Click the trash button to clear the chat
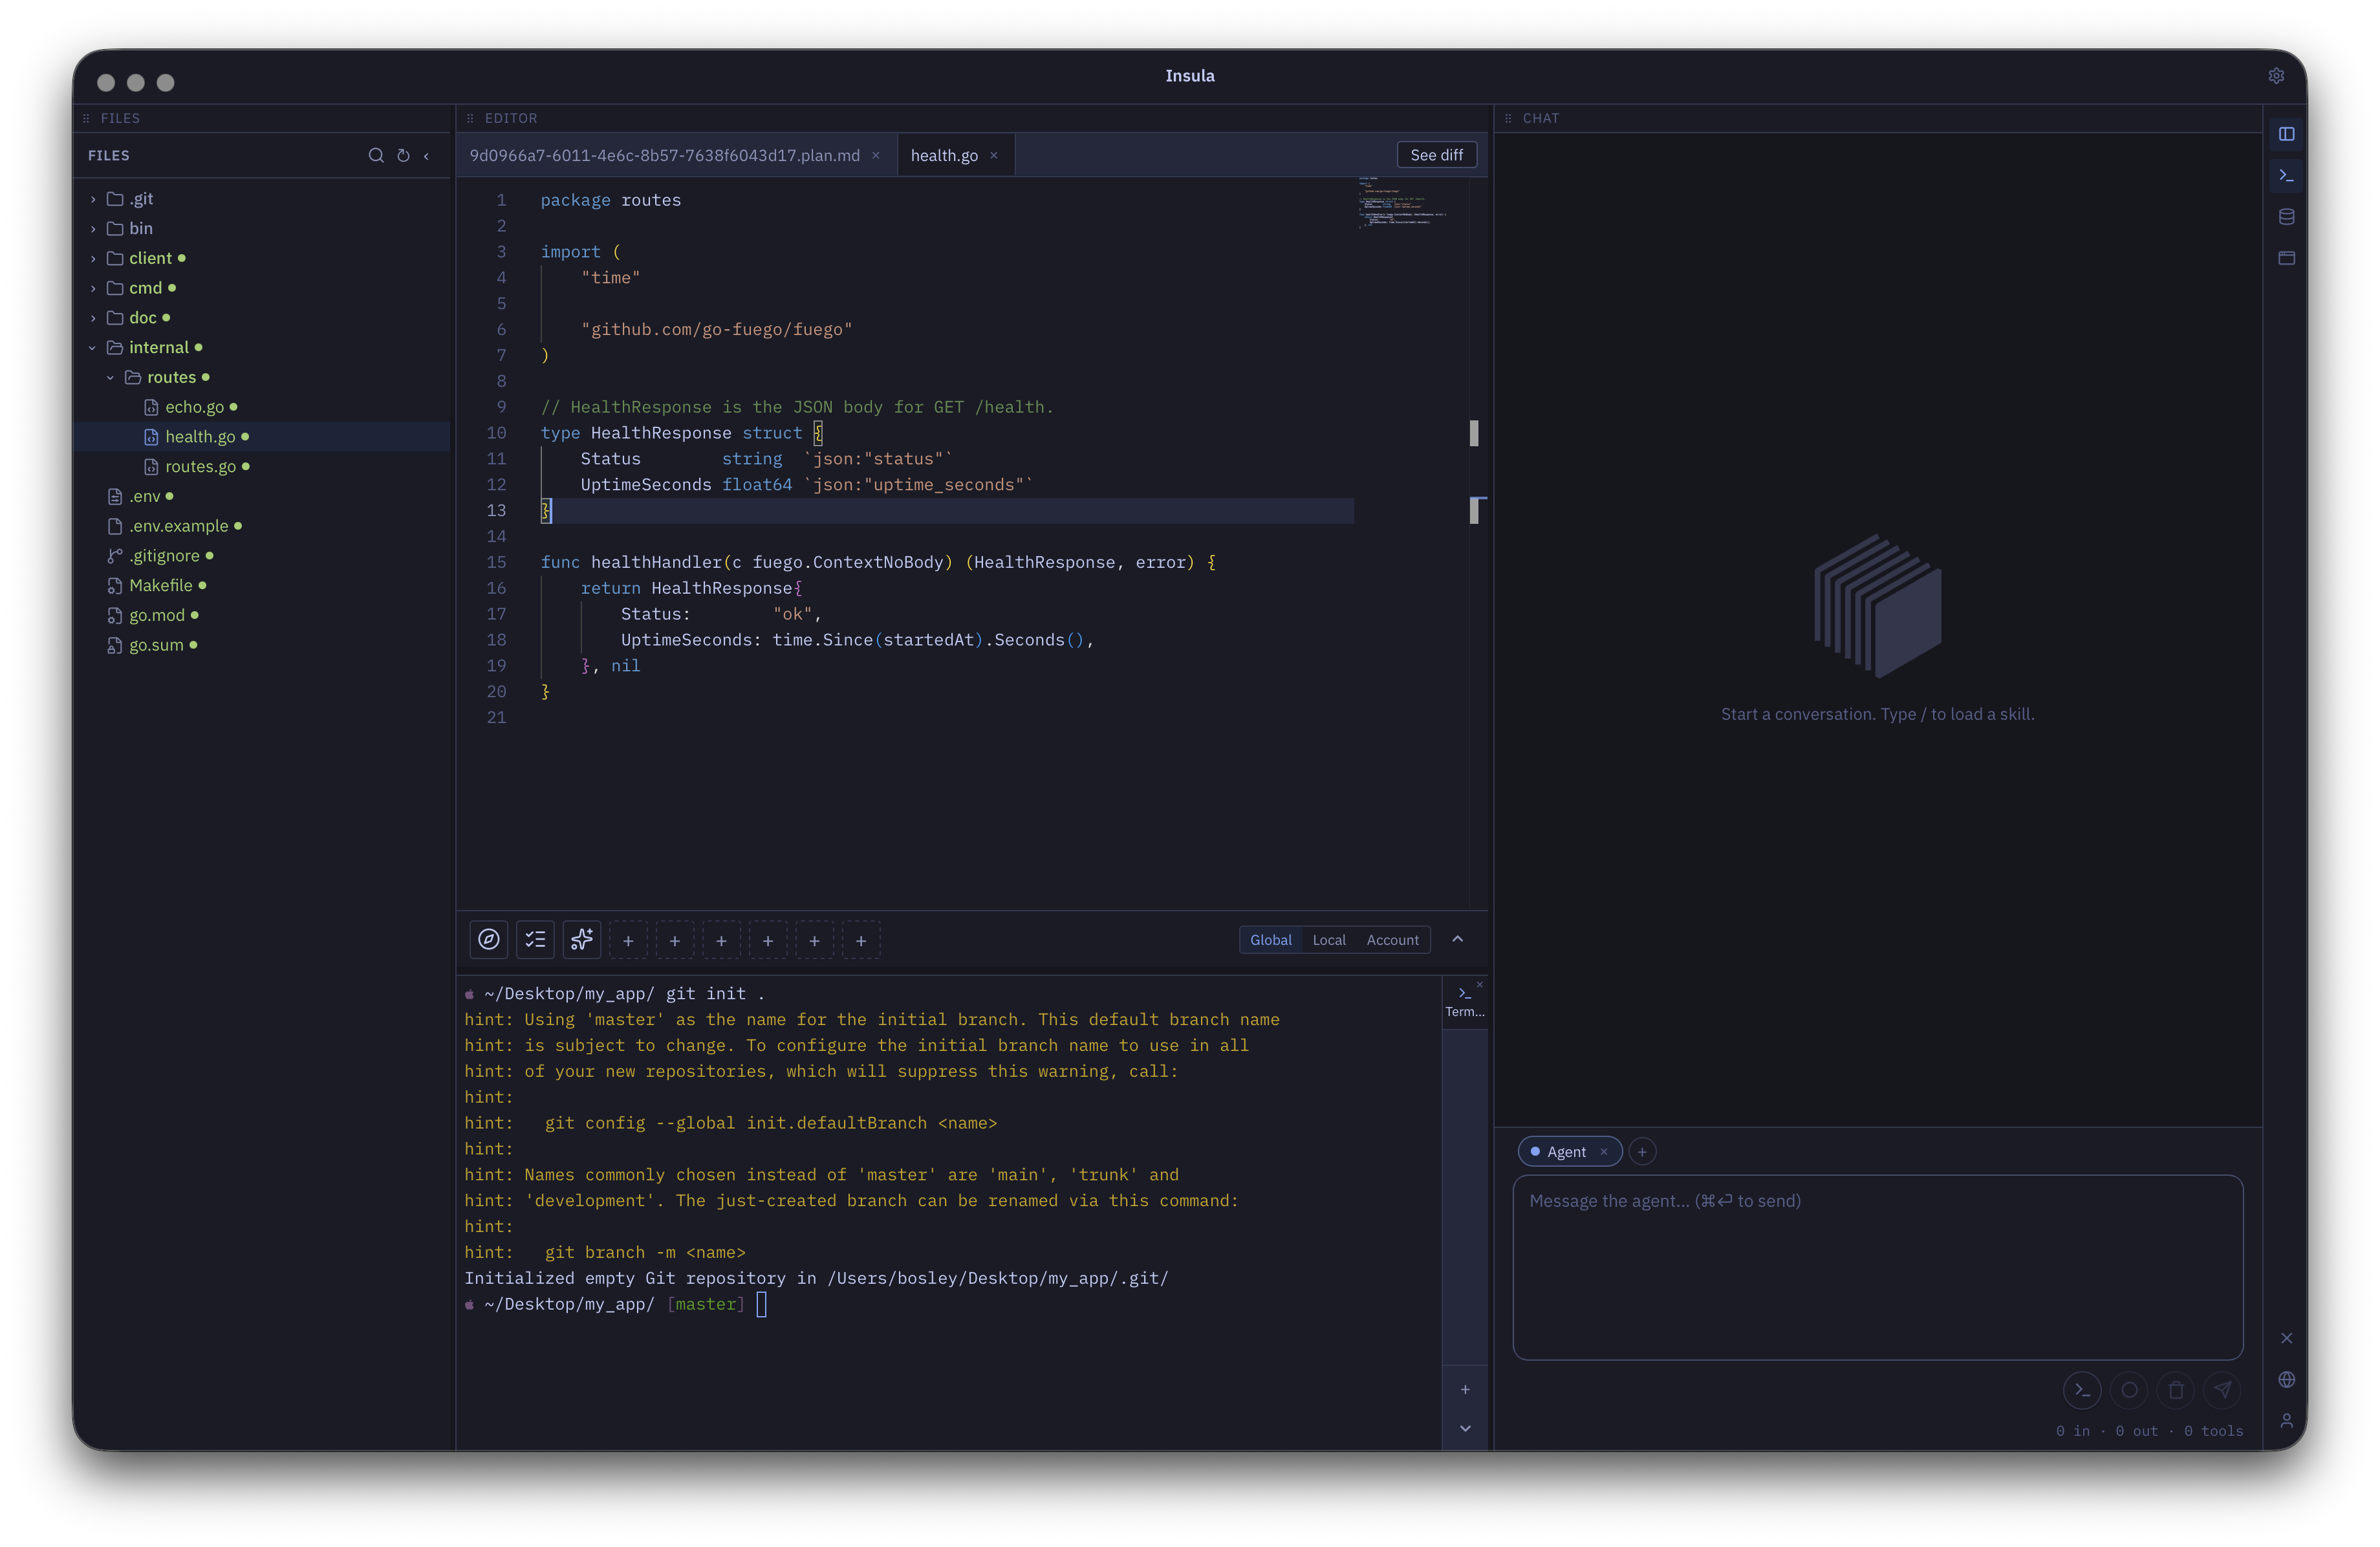The image size is (2380, 1547). tap(2176, 1389)
